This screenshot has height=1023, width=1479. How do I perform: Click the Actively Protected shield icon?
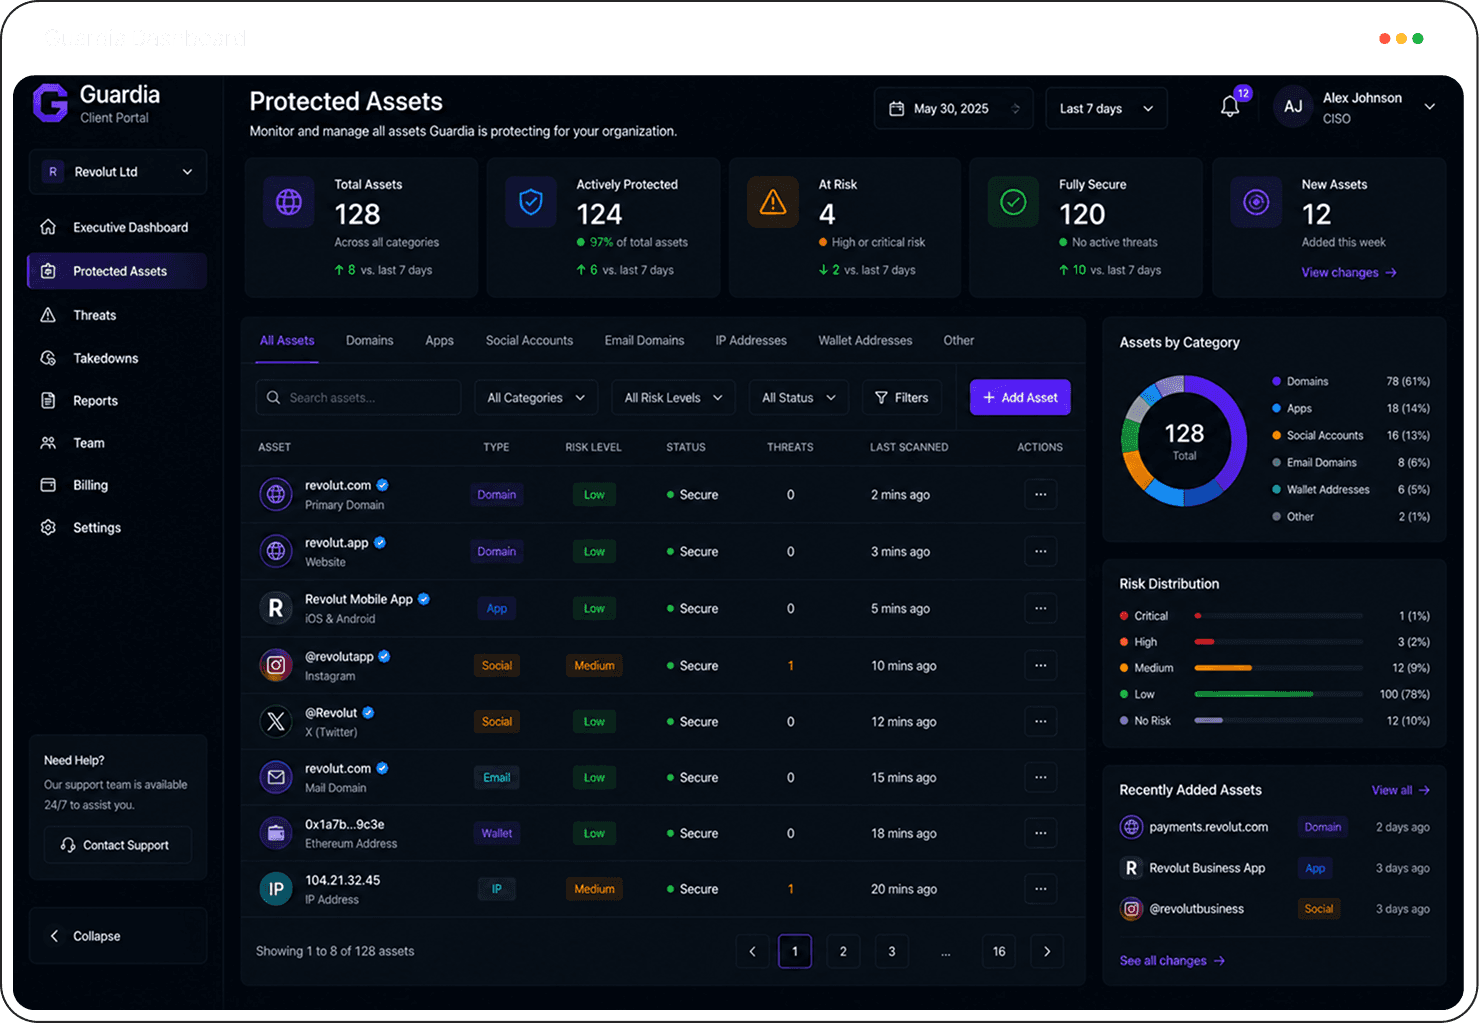coord(531,202)
